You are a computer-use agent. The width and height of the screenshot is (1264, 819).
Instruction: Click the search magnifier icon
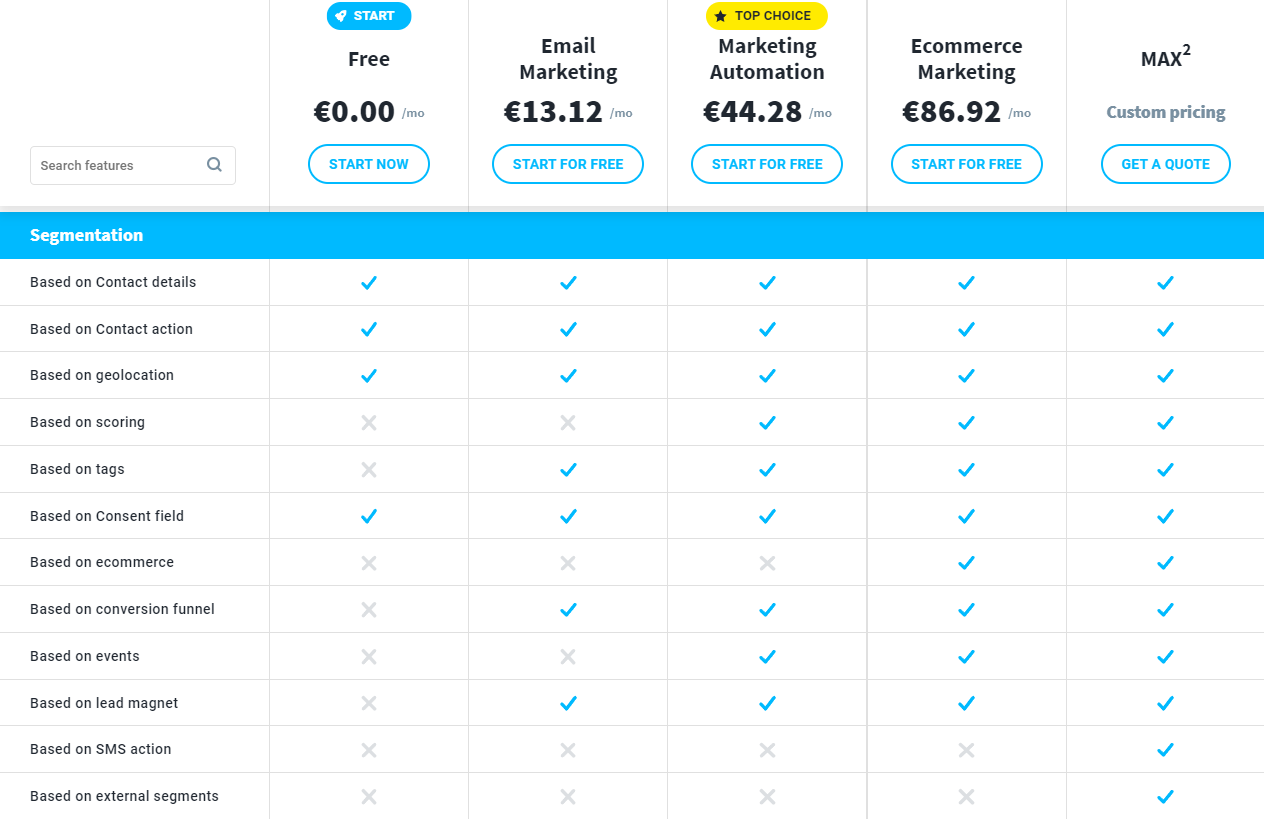pyautogui.click(x=214, y=165)
